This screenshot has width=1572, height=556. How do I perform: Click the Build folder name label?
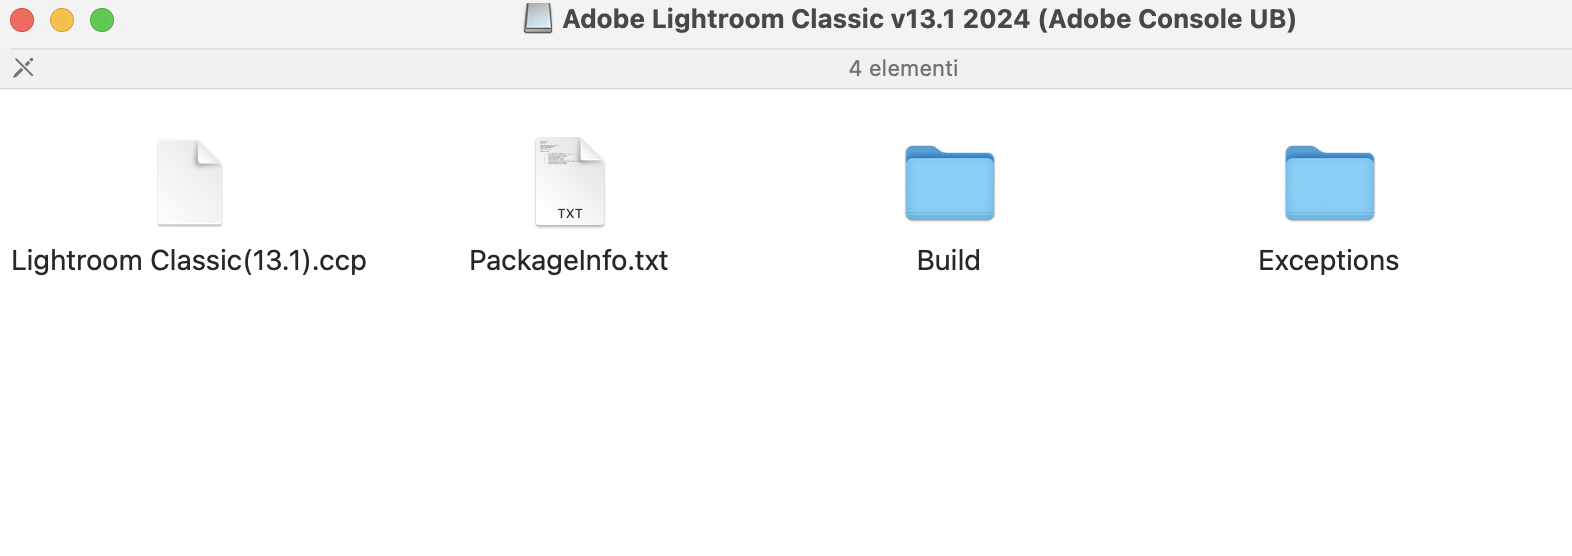tap(949, 261)
